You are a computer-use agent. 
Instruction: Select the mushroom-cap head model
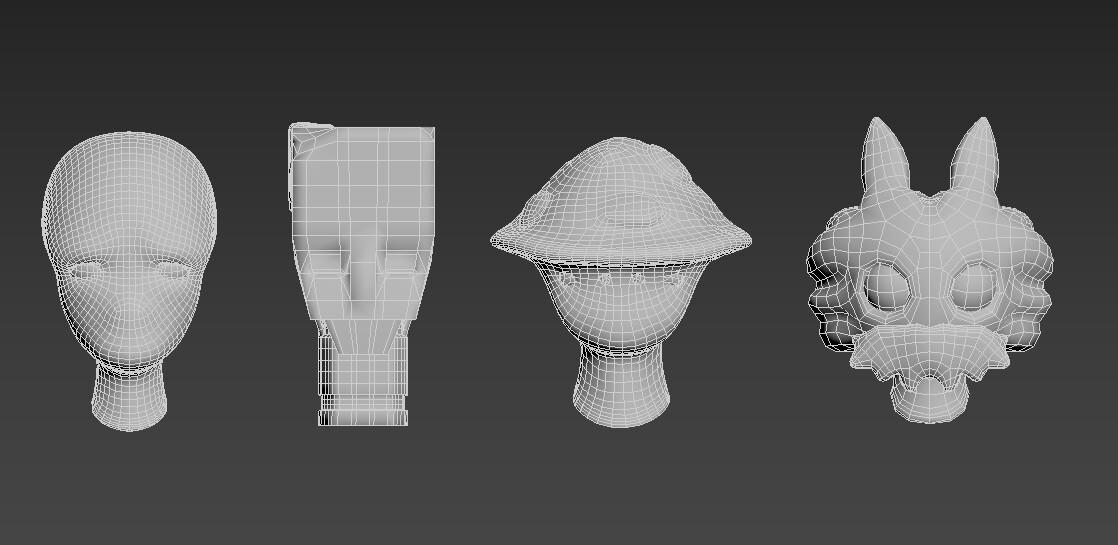point(620,282)
